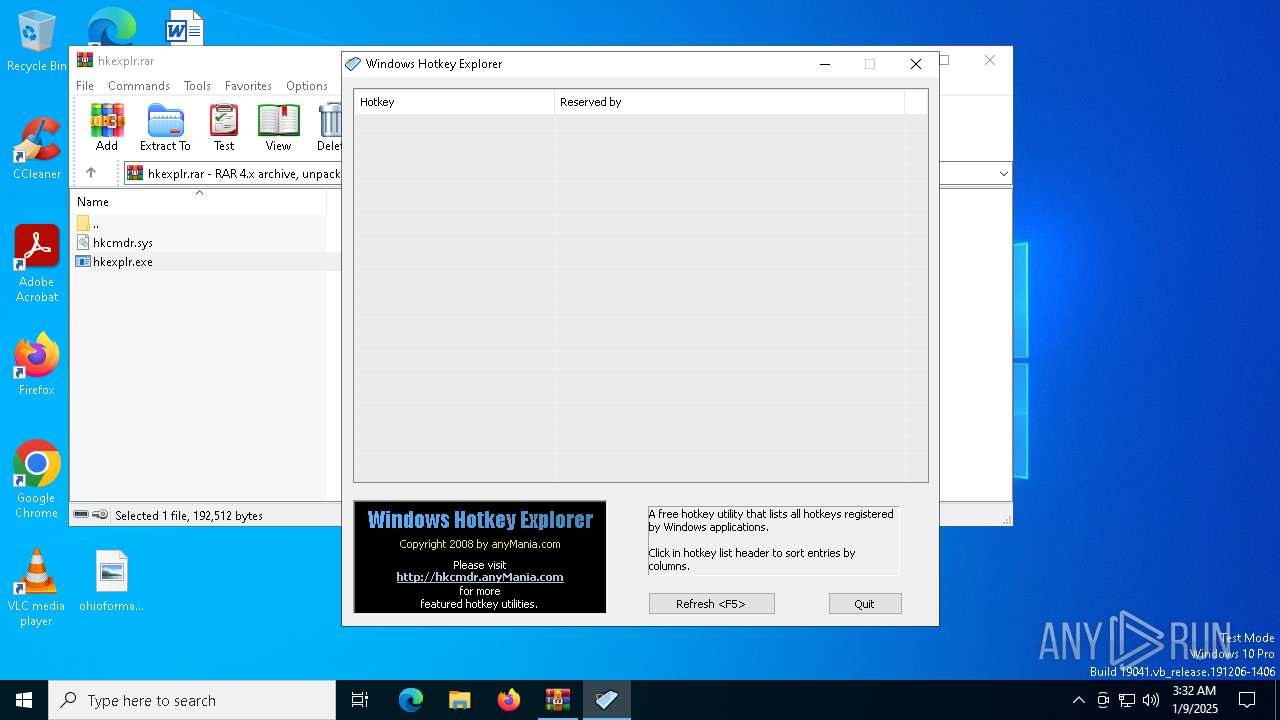Open the Favorites menu in WinRAR

248,86
